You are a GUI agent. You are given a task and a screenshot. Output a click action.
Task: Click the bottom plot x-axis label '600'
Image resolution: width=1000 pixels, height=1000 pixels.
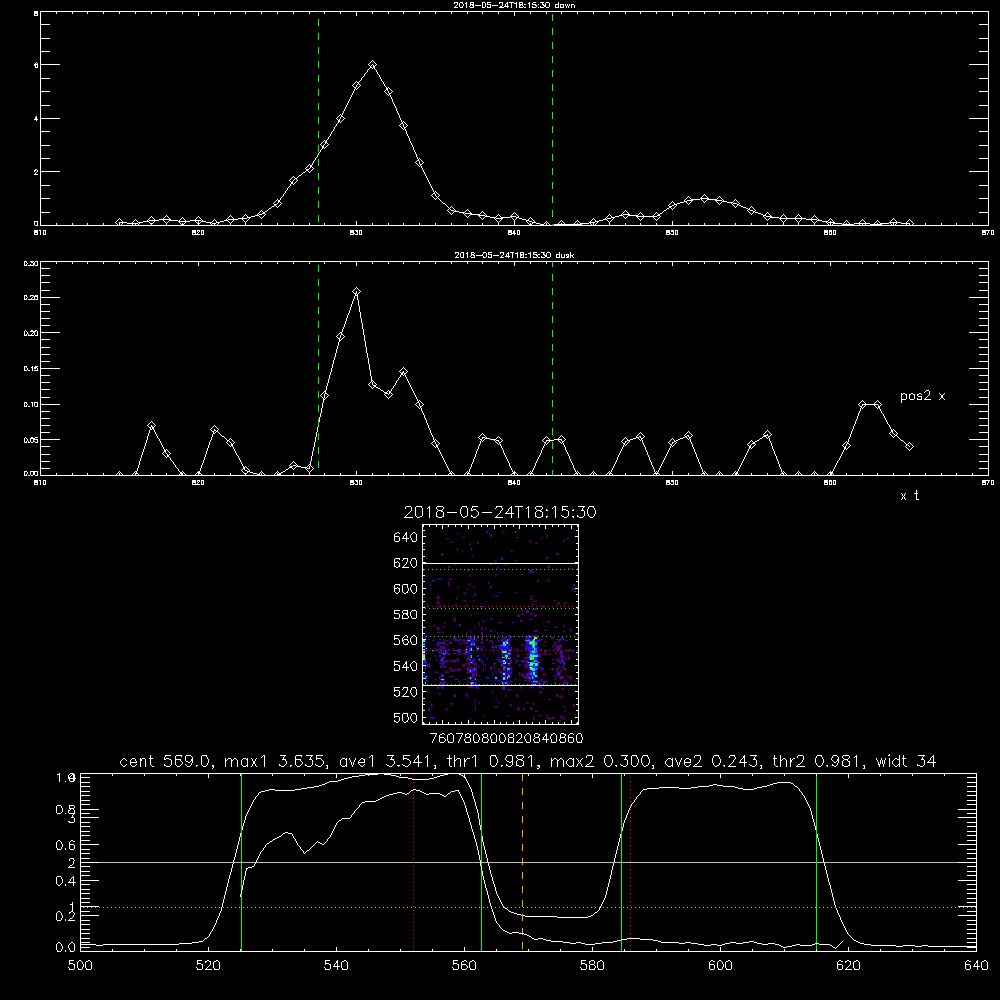pos(720,966)
